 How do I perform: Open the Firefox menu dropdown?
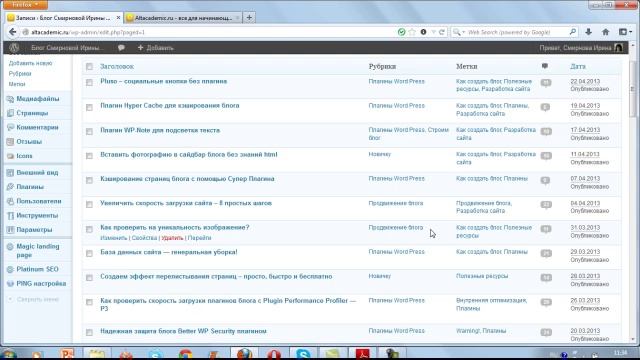[25, 4]
